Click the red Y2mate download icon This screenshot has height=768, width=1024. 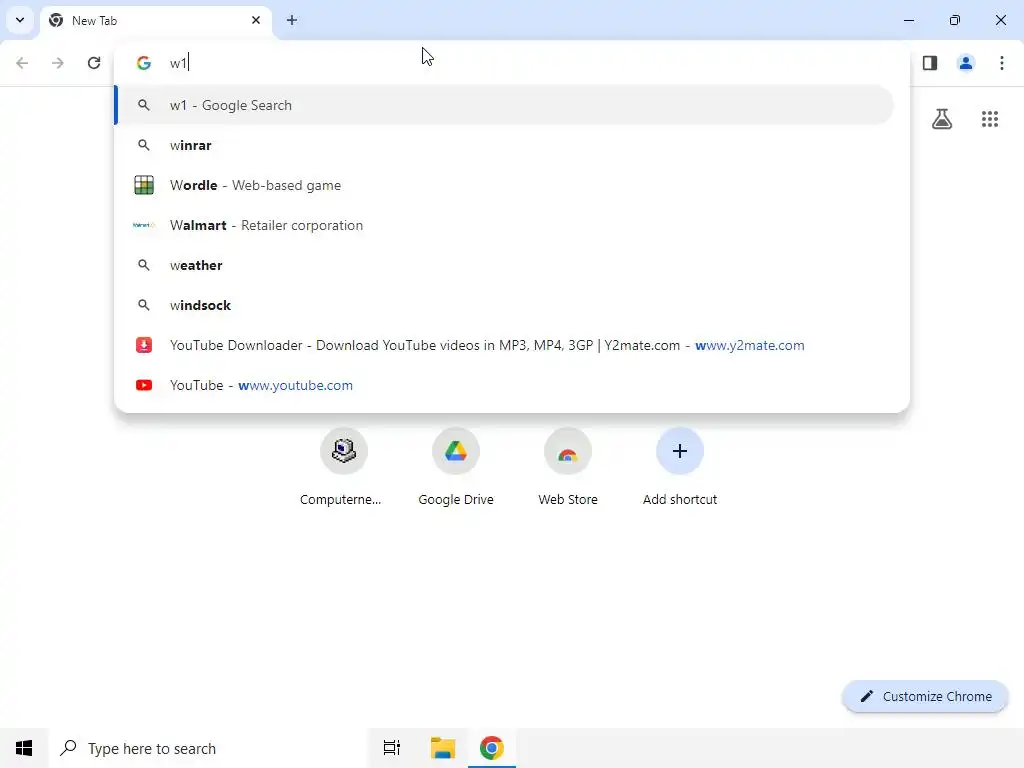pos(144,345)
